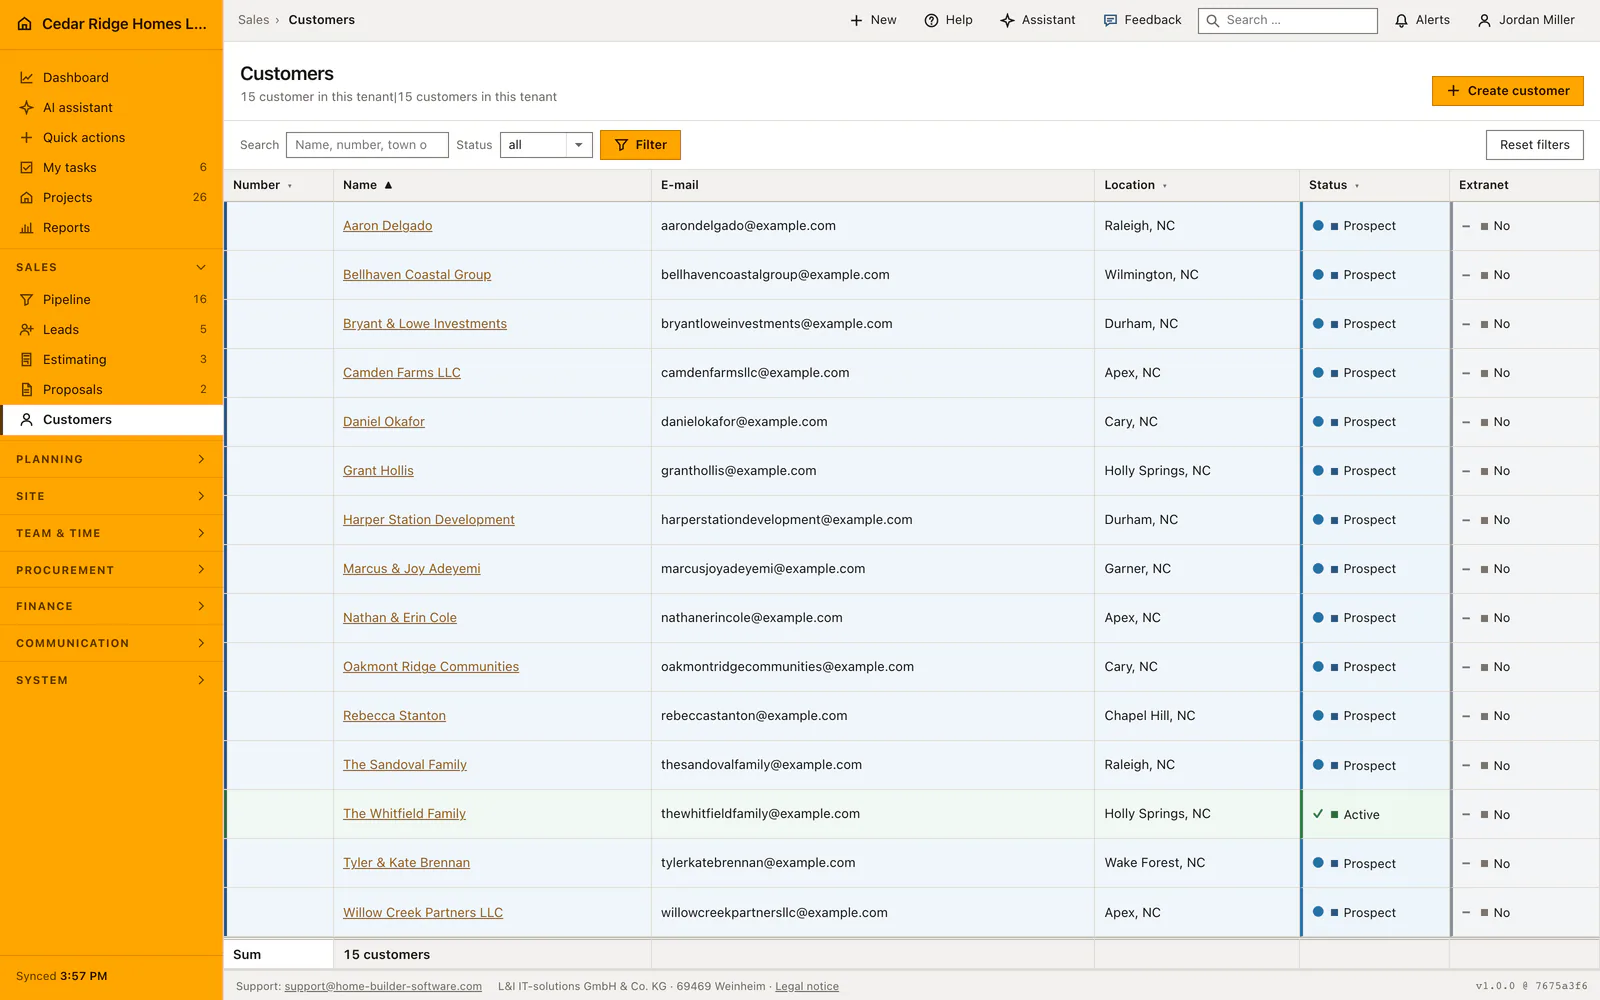The height and width of the screenshot is (1000, 1600).
Task: Click the Leads people icon
Action: [27, 330]
